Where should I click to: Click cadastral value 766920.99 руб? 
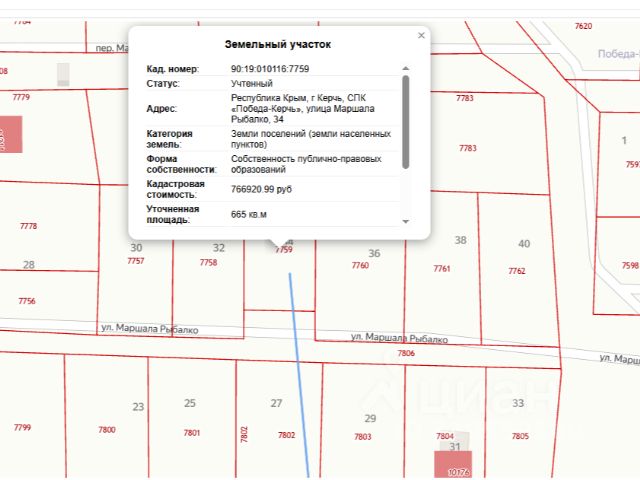click(x=261, y=189)
